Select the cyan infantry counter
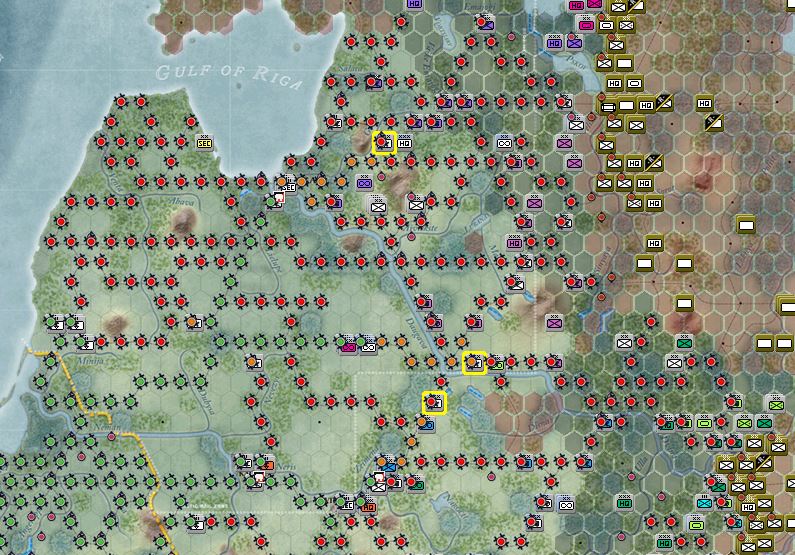Viewport: 795px width, 555px height. pos(704,502)
